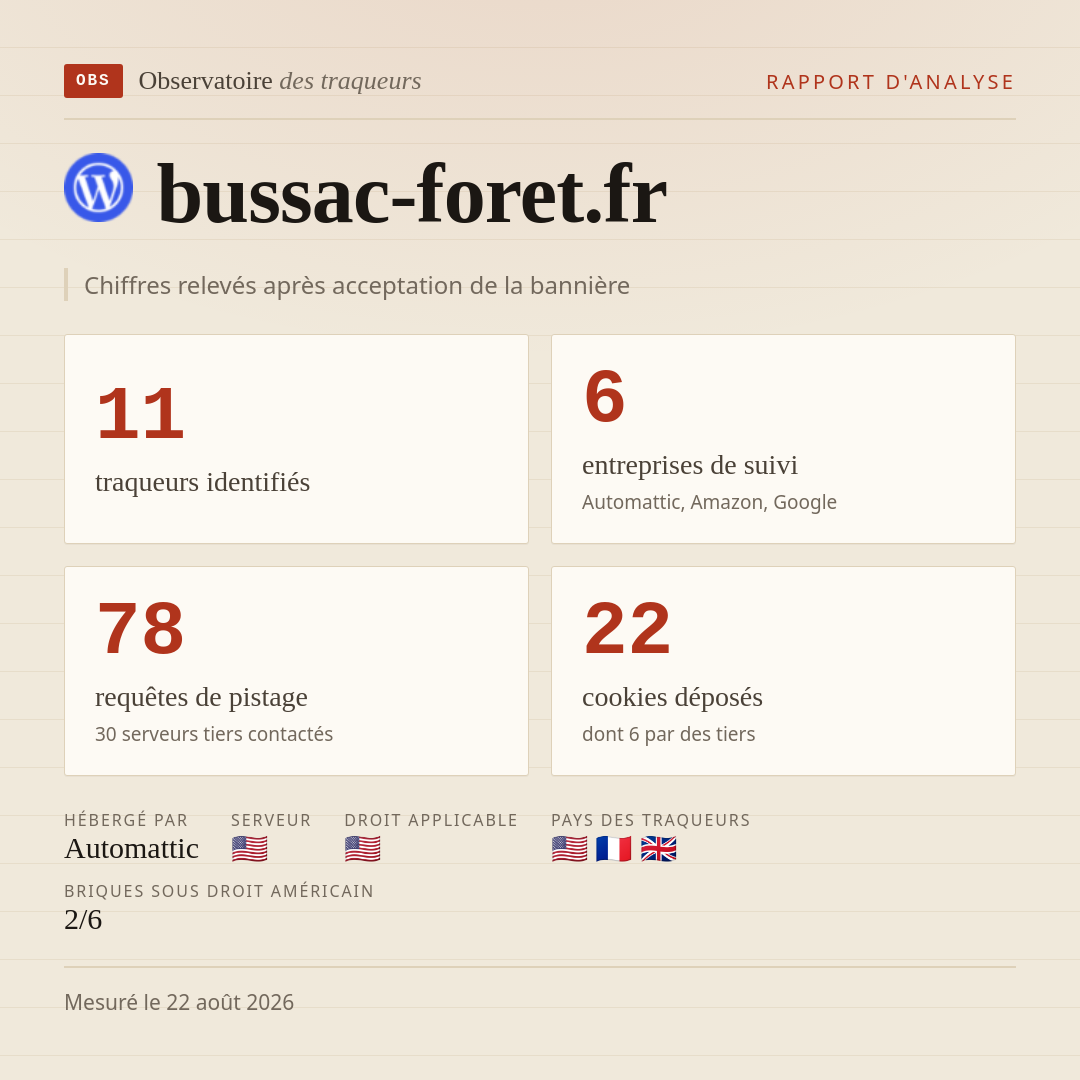
Task: Click the OBS logo badge
Action: [94, 81]
